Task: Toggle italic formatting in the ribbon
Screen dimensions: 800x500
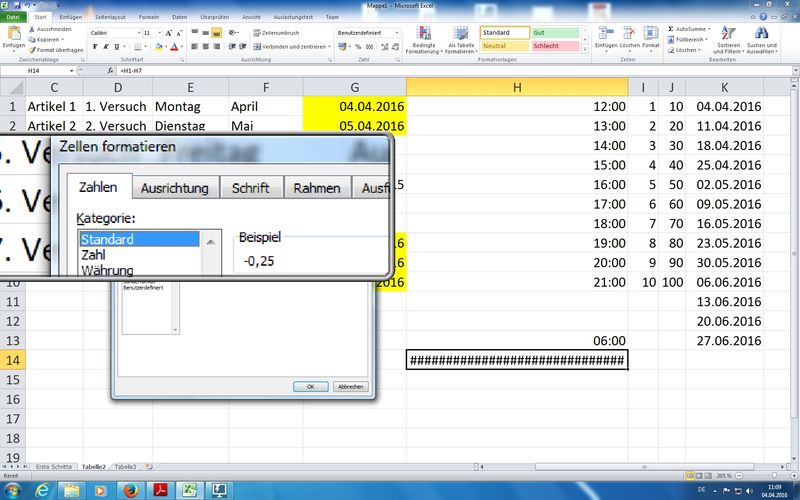Action: coord(105,46)
